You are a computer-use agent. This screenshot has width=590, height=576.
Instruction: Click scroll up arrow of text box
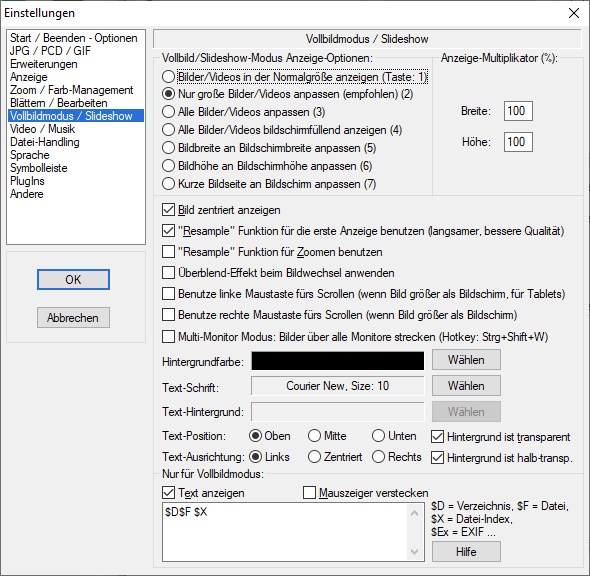[415, 513]
